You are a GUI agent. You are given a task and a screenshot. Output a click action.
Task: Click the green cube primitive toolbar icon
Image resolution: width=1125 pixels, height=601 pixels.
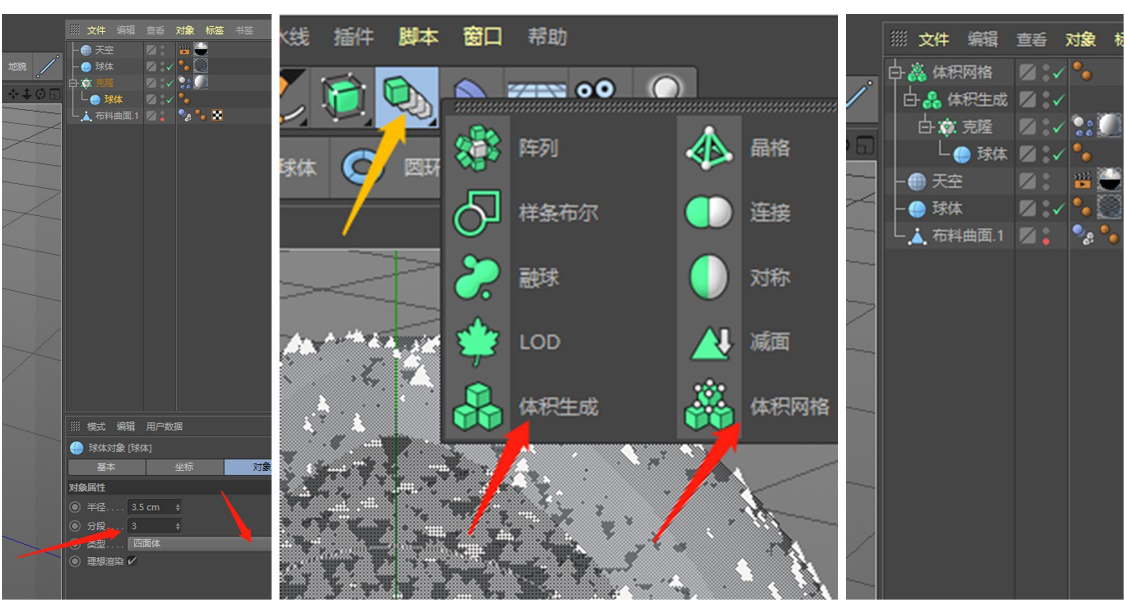coord(342,95)
